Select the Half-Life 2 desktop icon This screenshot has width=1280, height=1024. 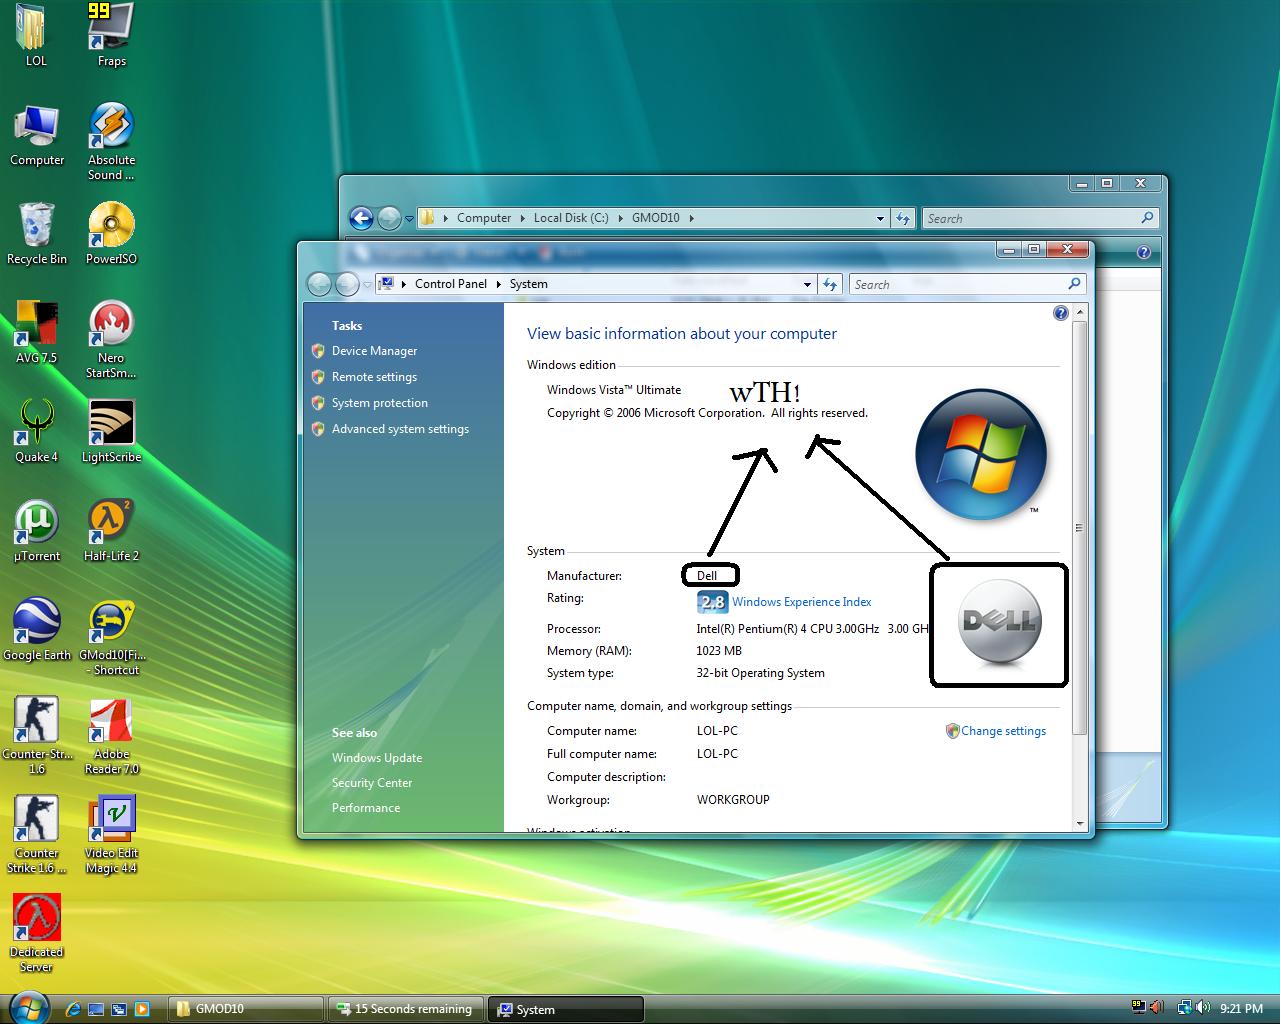111,530
